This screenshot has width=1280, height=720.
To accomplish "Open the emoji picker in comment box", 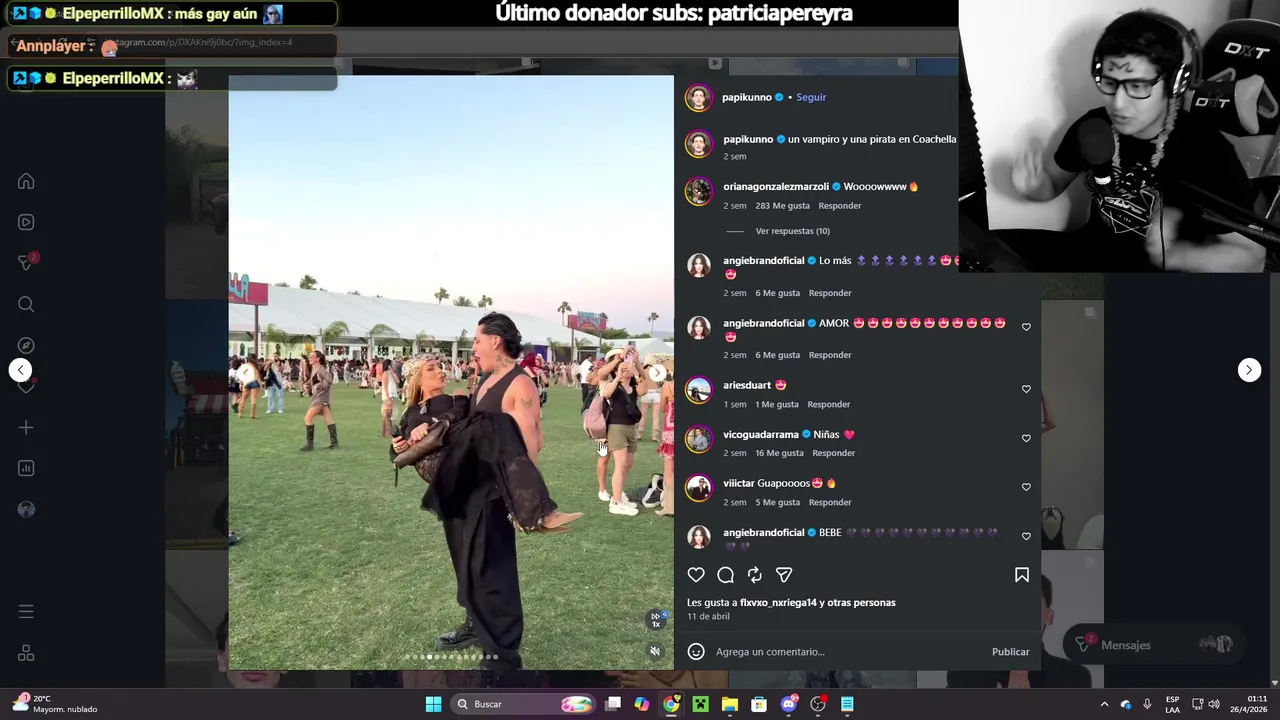I will coord(696,652).
